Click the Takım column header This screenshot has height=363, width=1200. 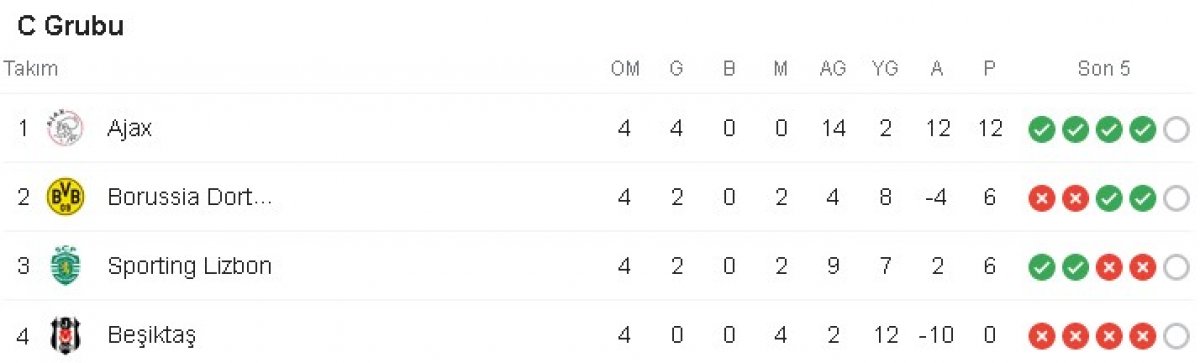31,69
